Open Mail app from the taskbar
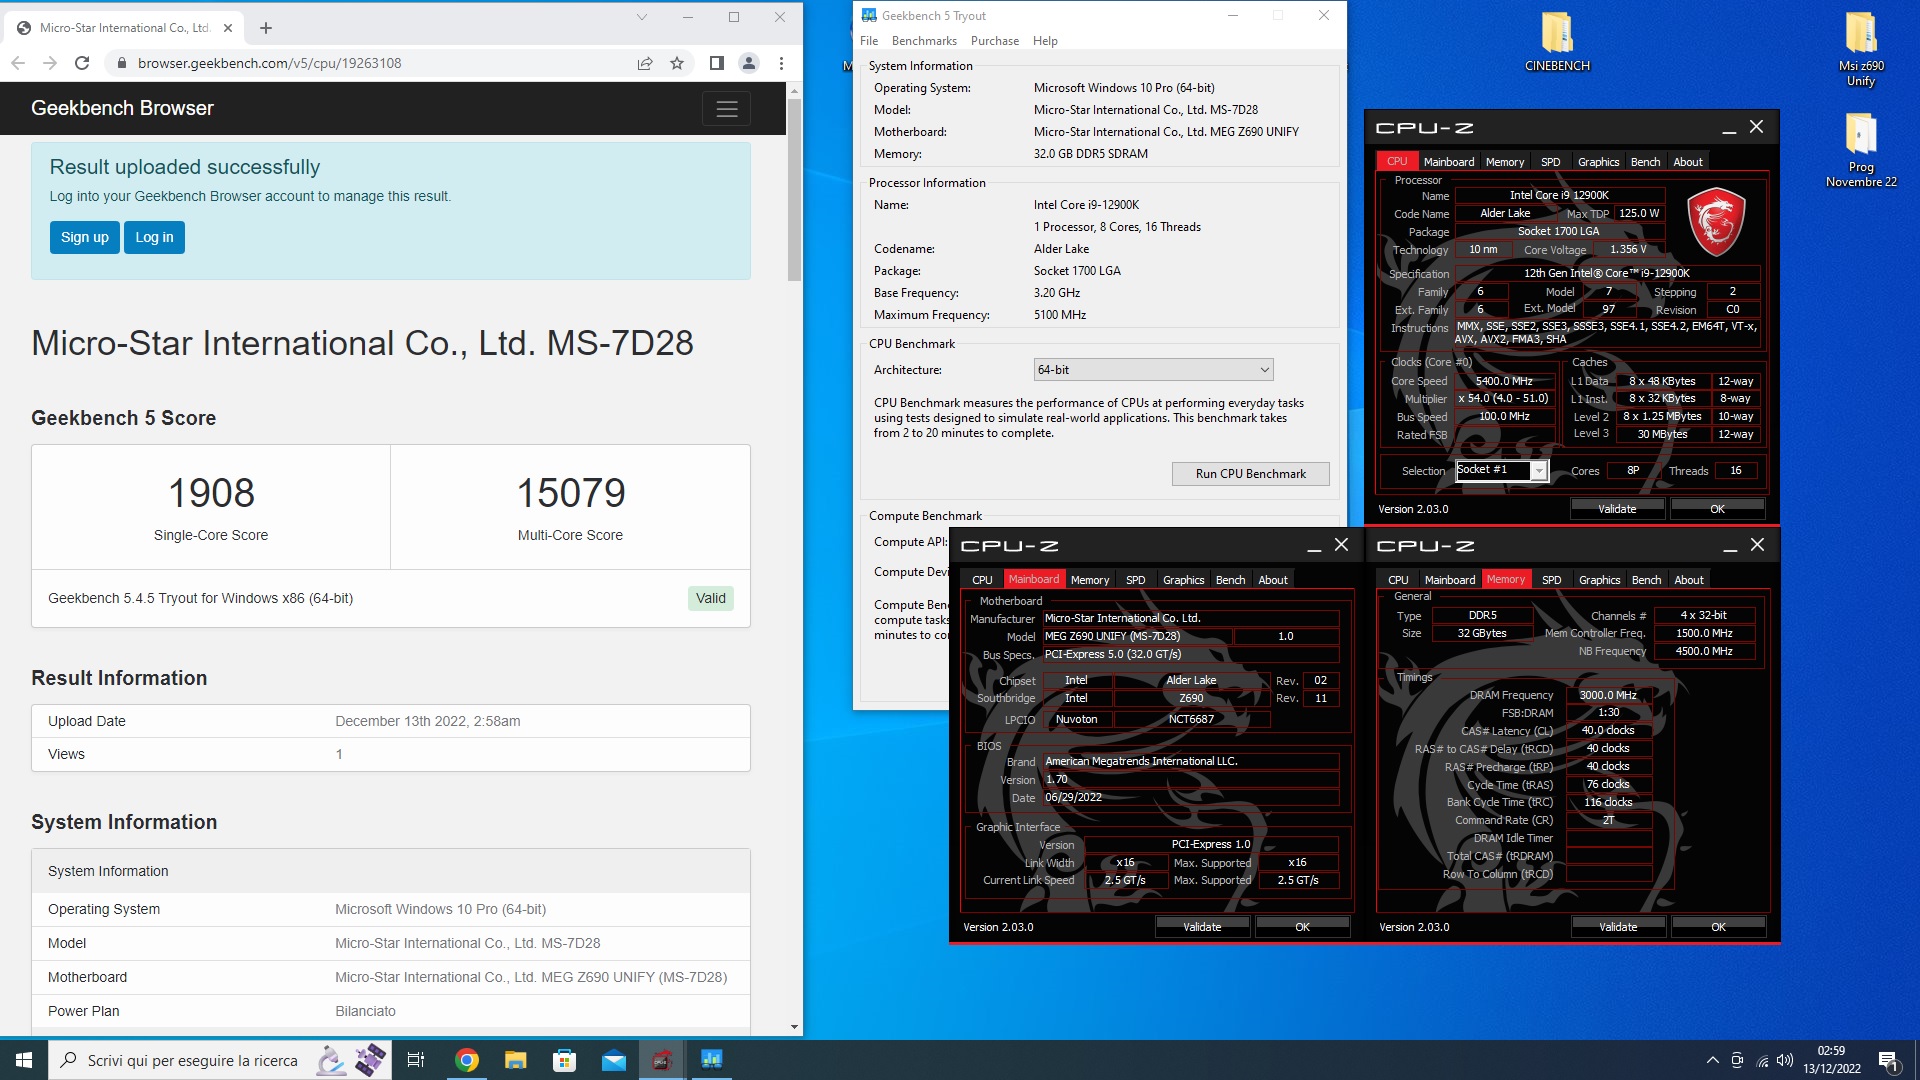 click(x=613, y=1060)
